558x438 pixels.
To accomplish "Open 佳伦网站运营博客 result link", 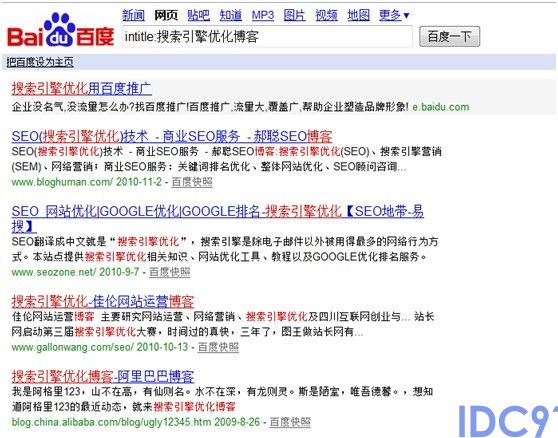I will tap(103, 301).
